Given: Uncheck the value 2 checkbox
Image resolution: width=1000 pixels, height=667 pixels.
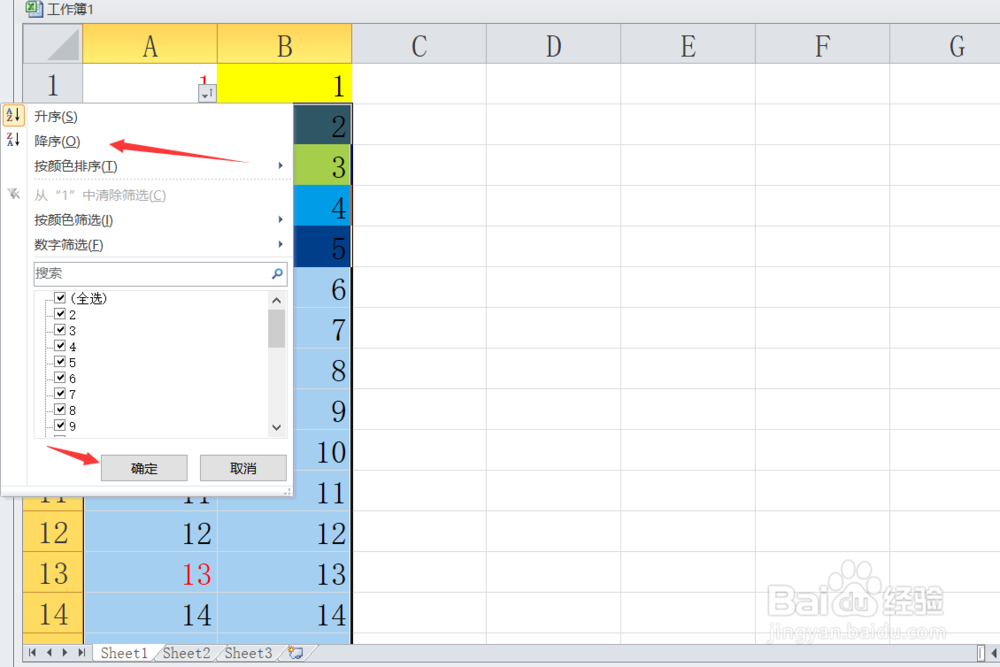Looking at the screenshot, I should (x=60, y=314).
